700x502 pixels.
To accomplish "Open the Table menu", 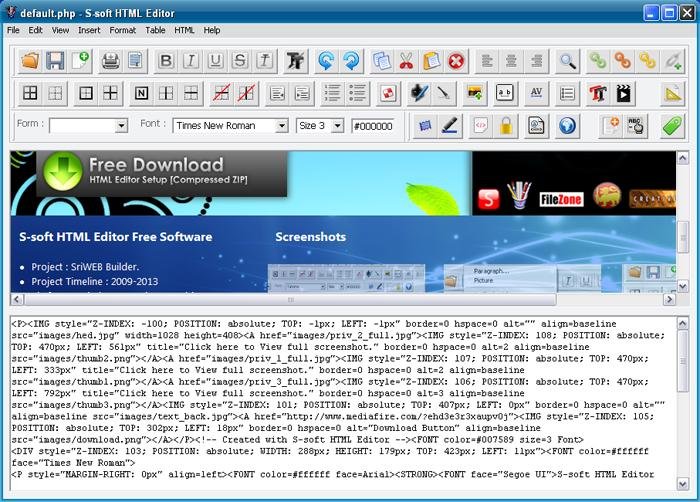I will click(x=155, y=30).
